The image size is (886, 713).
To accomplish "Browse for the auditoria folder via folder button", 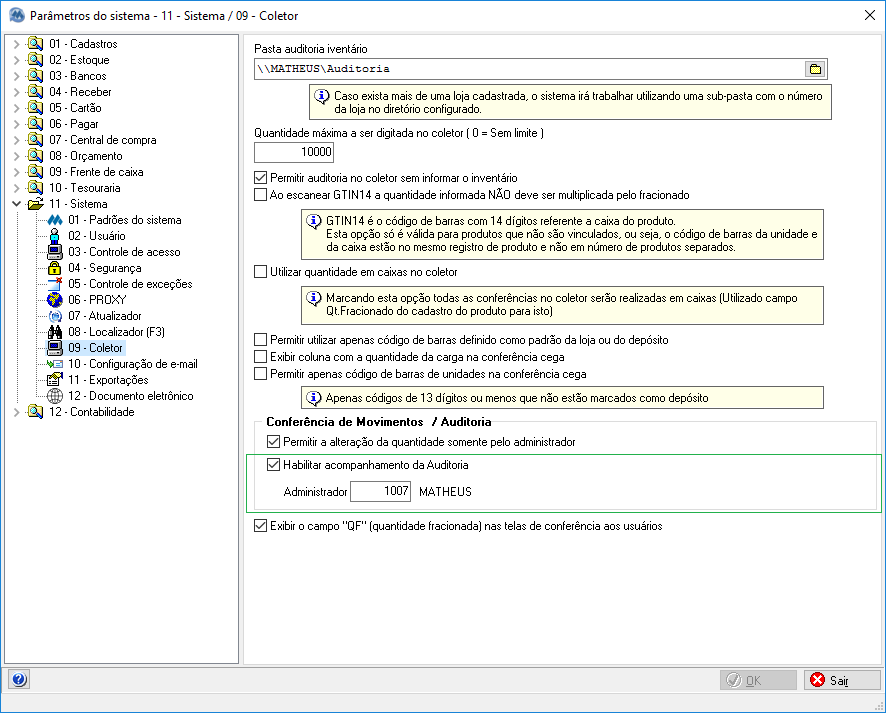I will click(x=815, y=69).
